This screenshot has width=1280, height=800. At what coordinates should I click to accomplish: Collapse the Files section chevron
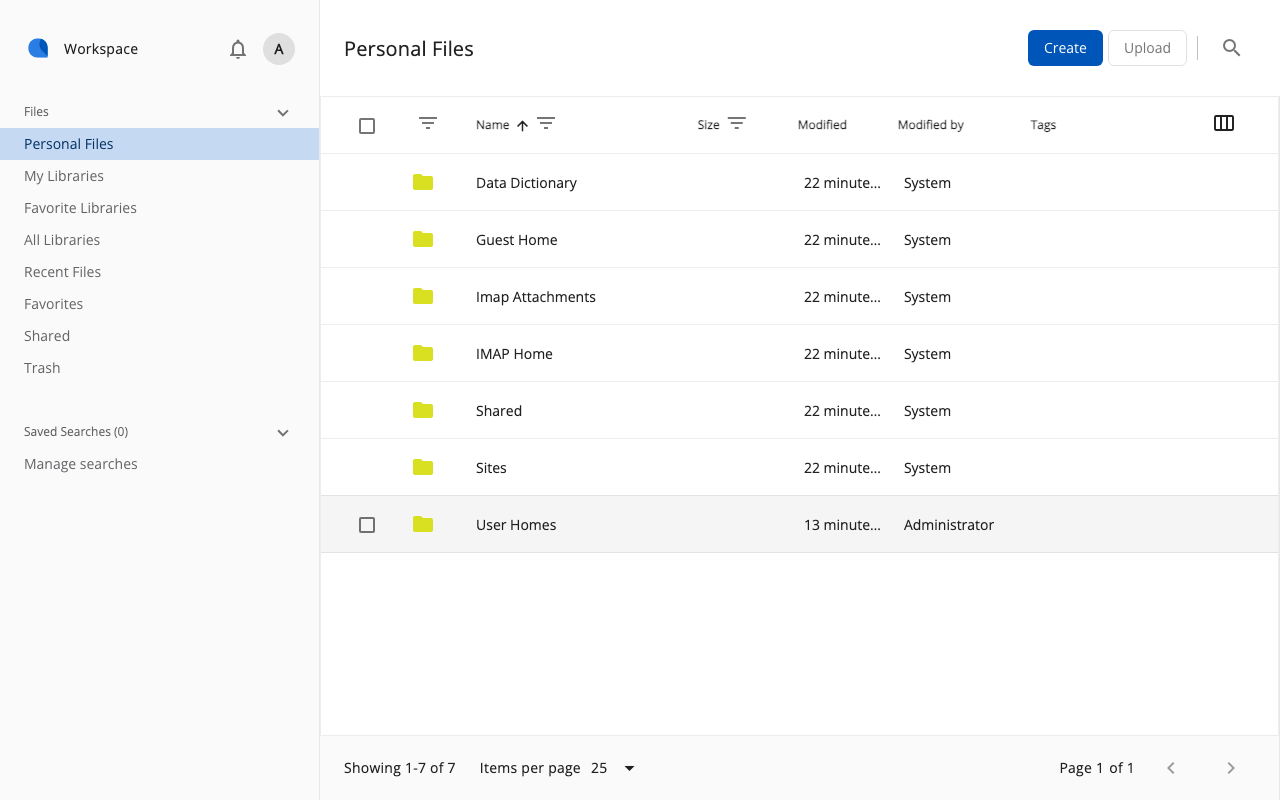[283, 113]
